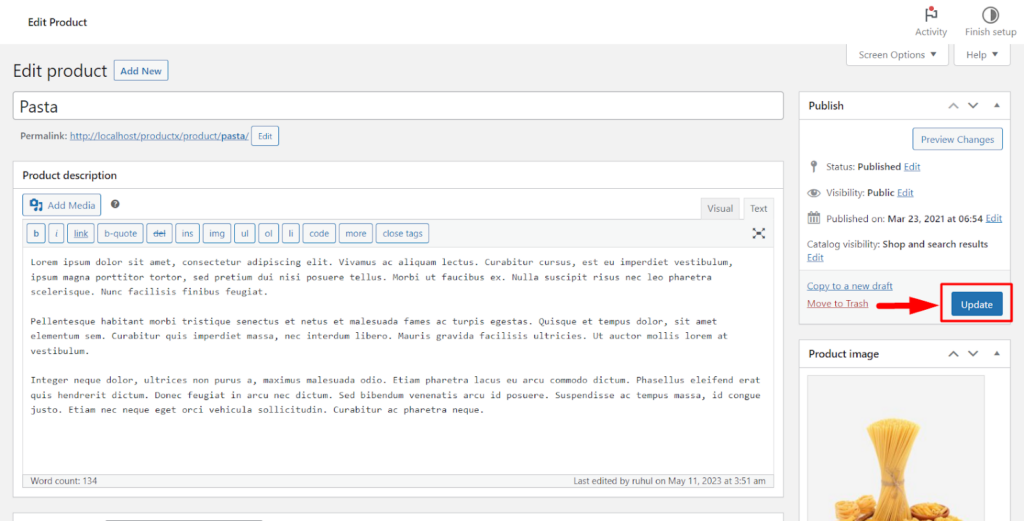This screenshot has width=1024, height=521.
Task: Click the img quicktag button
Action: pyautogui.click(x=217, y=233)
